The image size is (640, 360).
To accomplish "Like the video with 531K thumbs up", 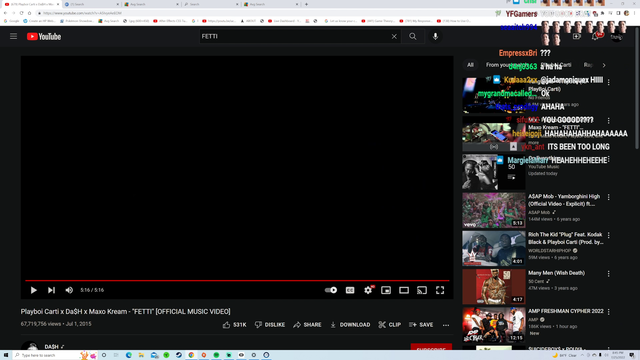I will click(x=235, y=325).
